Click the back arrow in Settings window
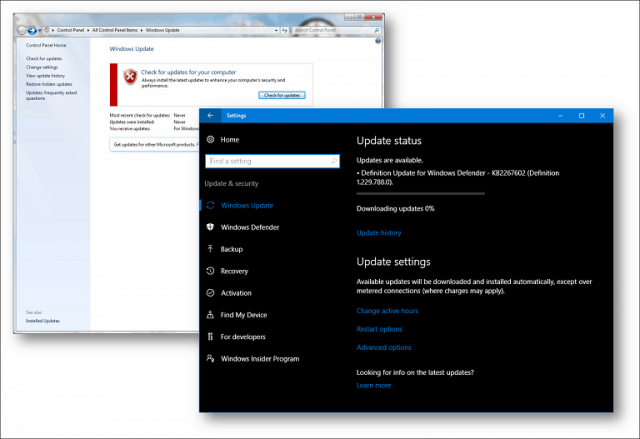 (210, 115)
